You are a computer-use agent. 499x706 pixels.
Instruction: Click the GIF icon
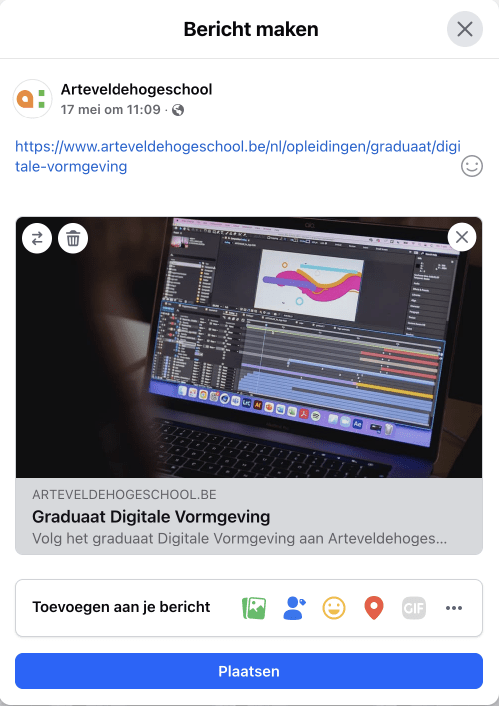(x=414, y=608)
